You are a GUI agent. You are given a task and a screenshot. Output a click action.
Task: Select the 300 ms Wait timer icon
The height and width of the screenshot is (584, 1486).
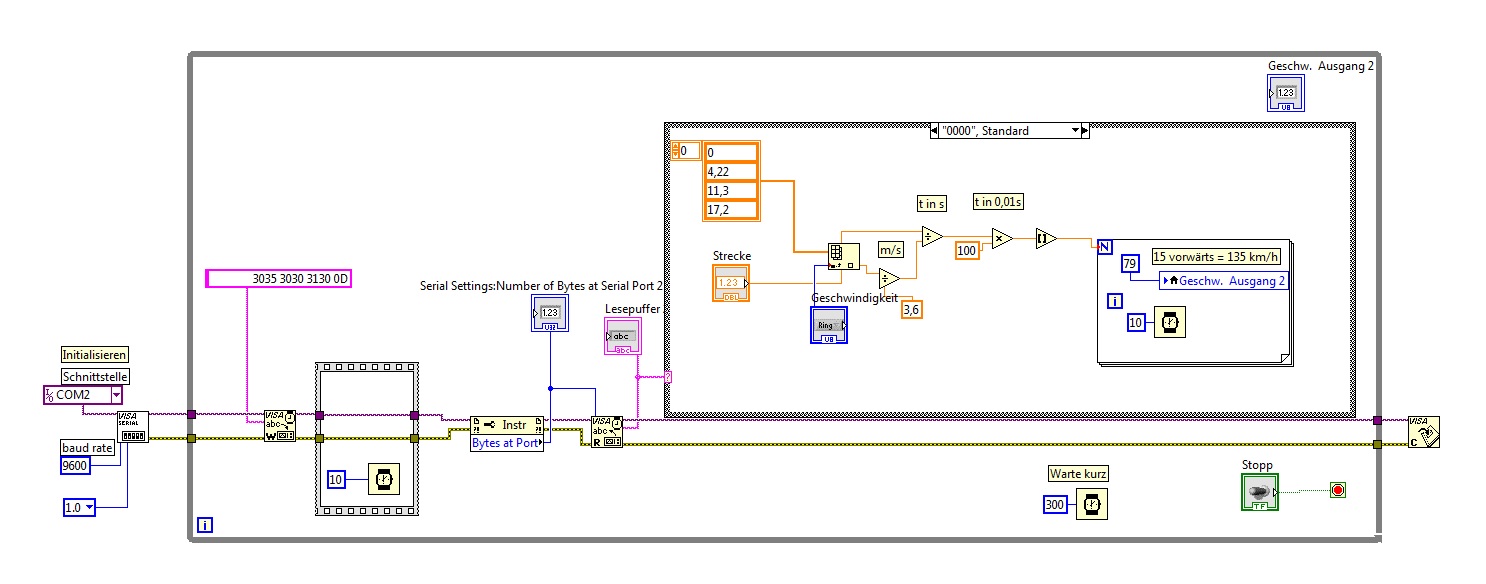1093,505
